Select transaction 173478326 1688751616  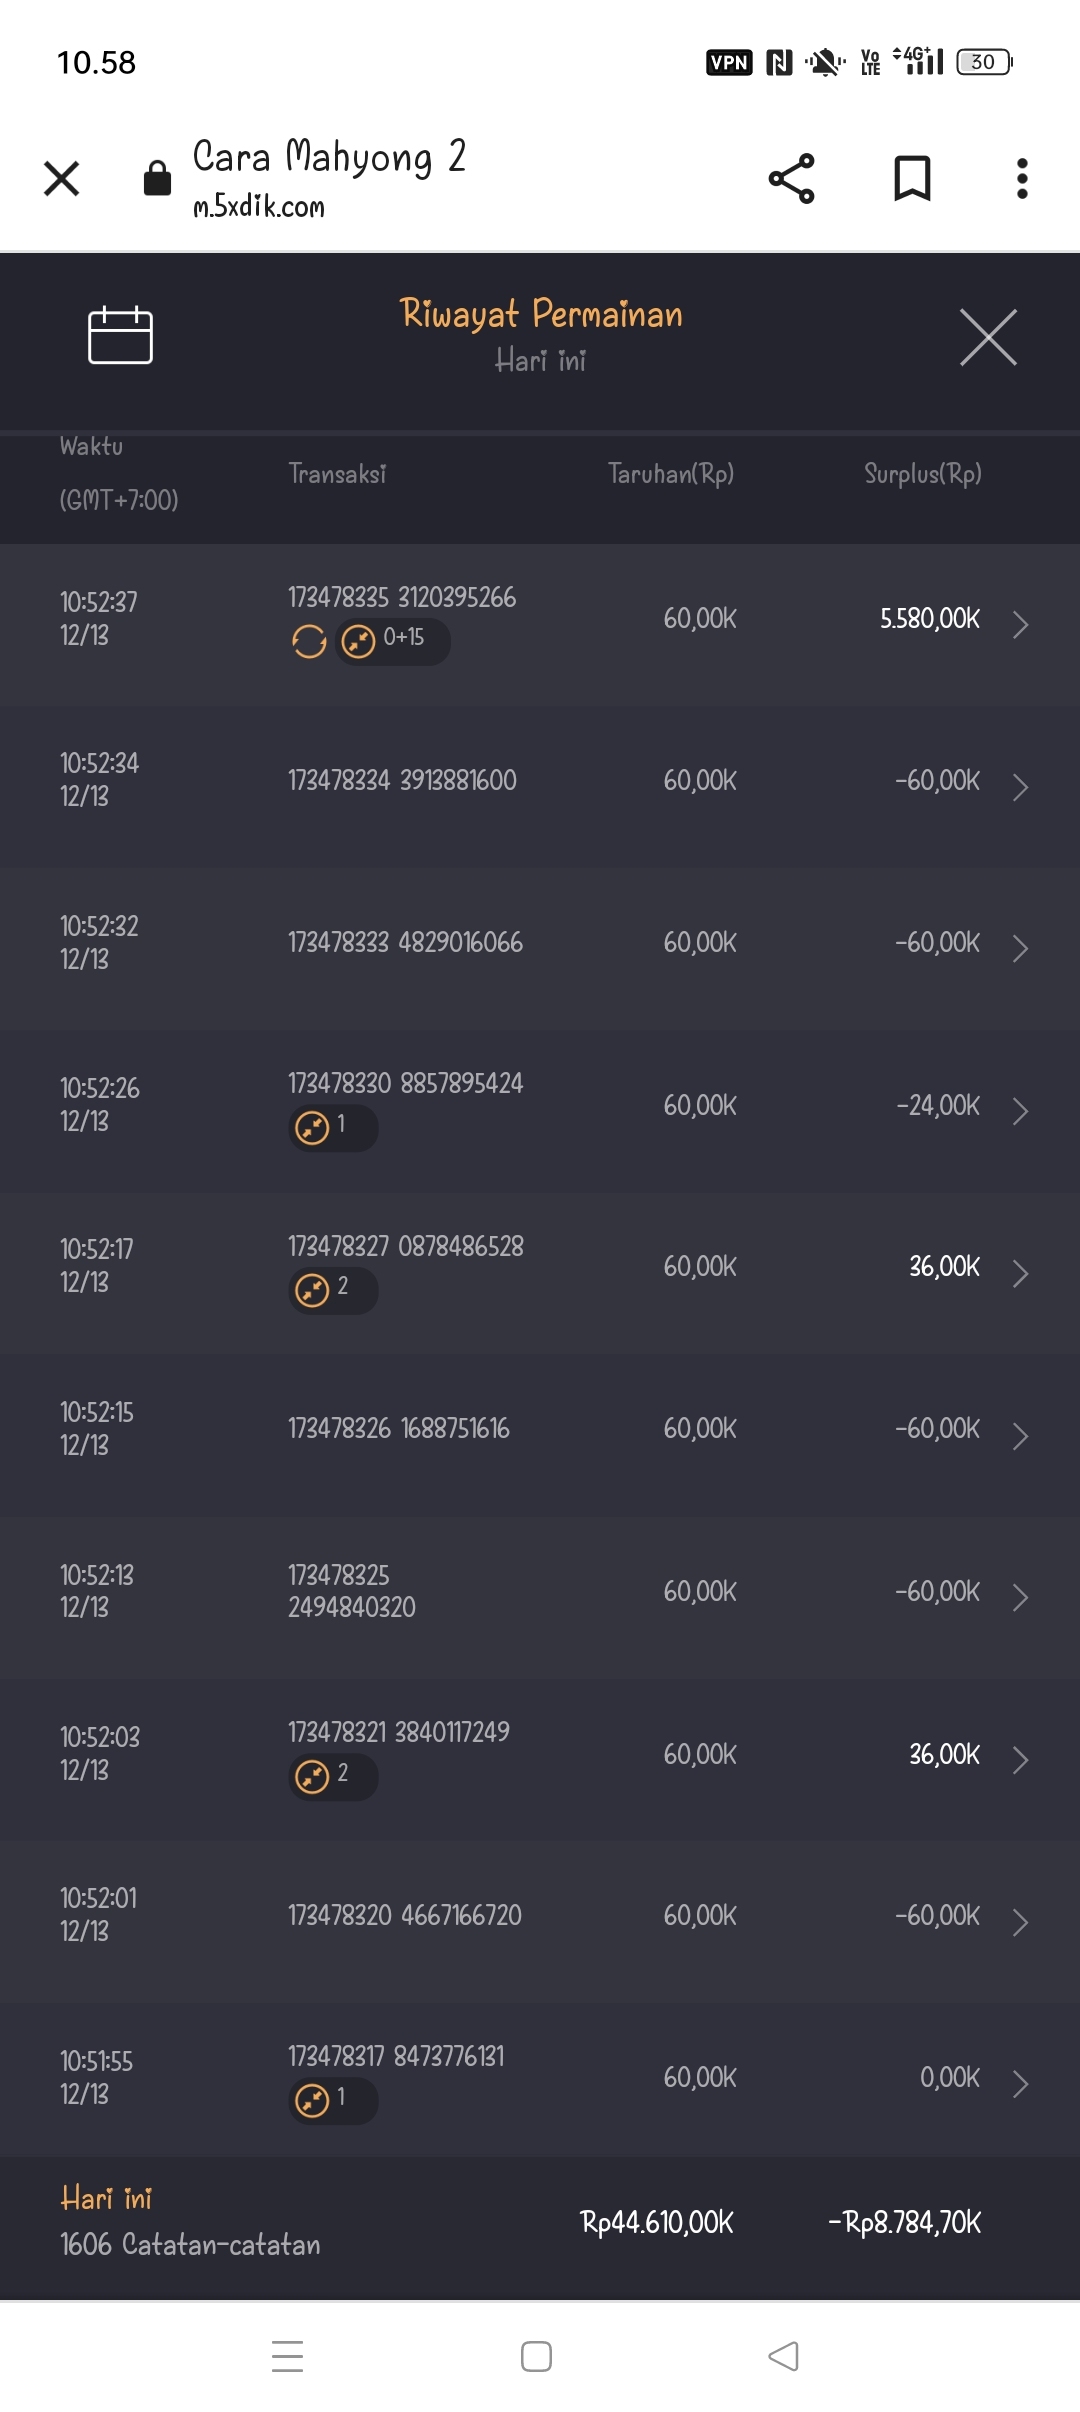(399, 1429)
